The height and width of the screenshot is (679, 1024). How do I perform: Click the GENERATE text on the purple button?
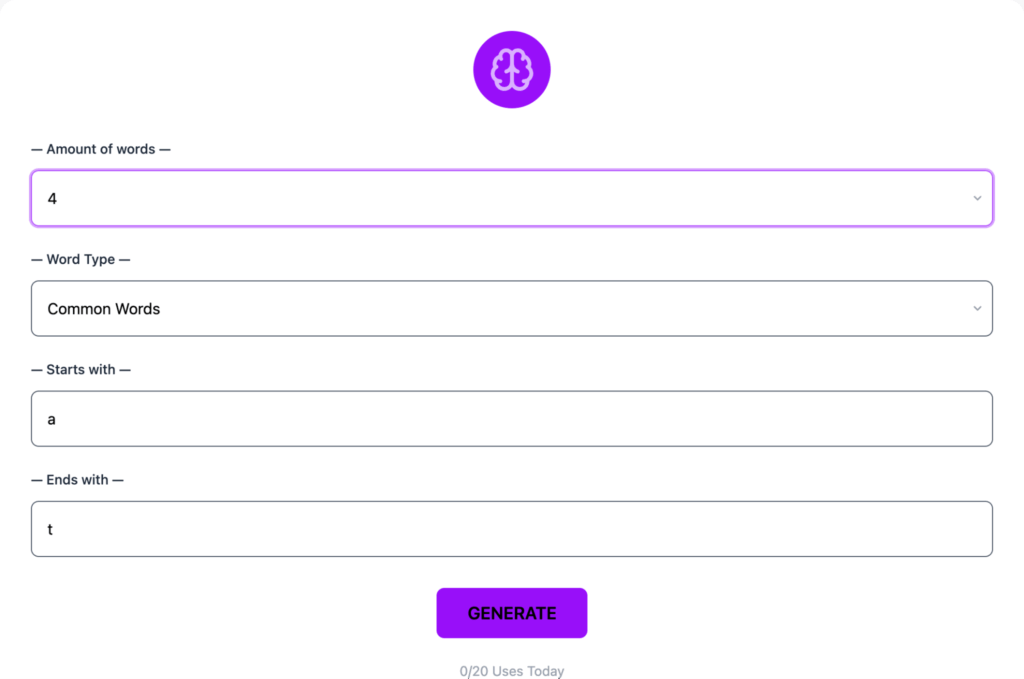pos(511,613)
